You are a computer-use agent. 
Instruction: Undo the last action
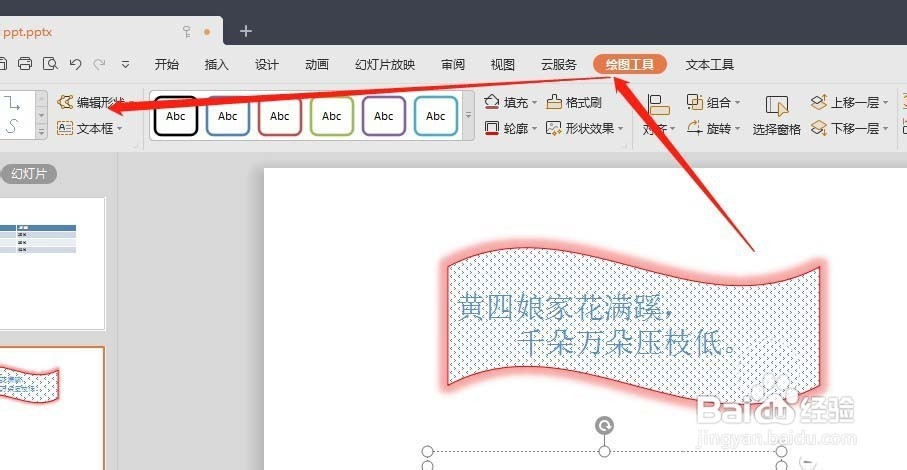point(75,64)
